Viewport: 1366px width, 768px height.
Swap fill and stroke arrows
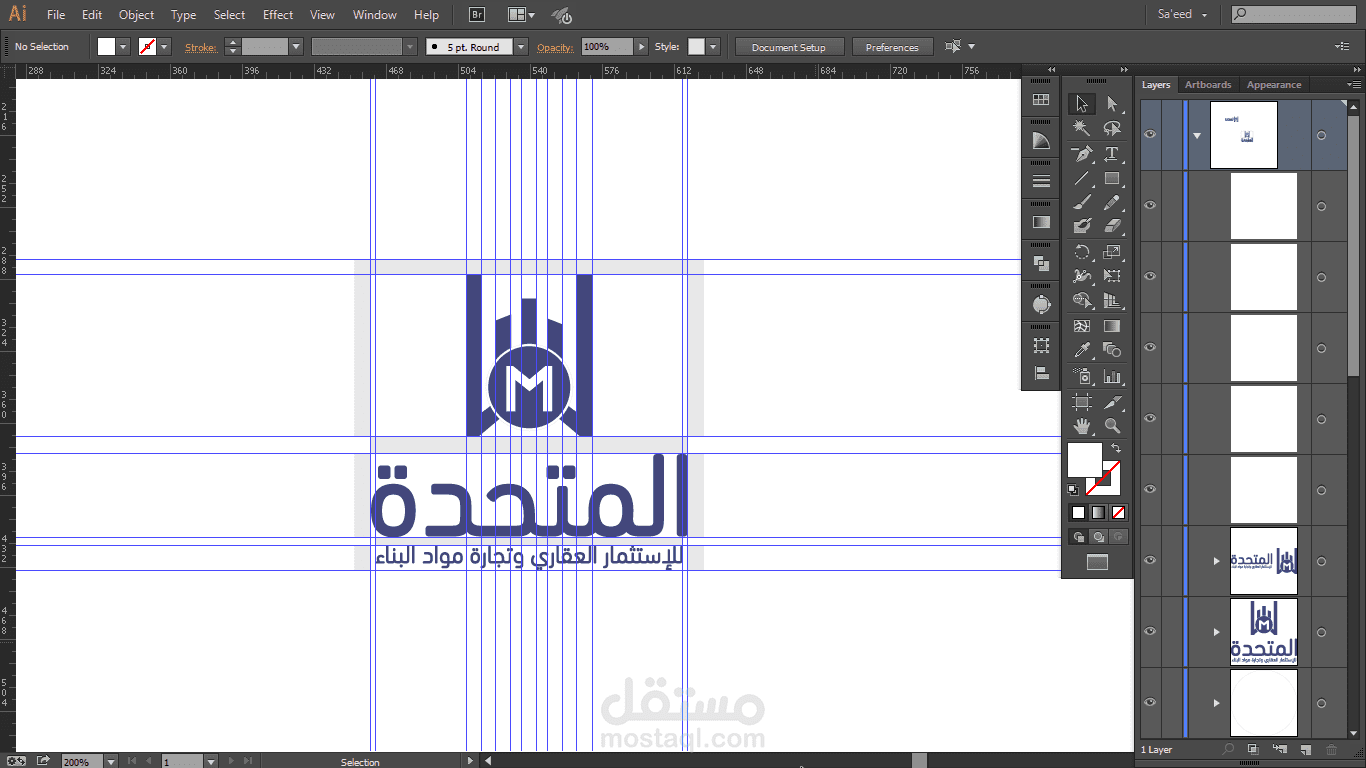point(1116,449)
